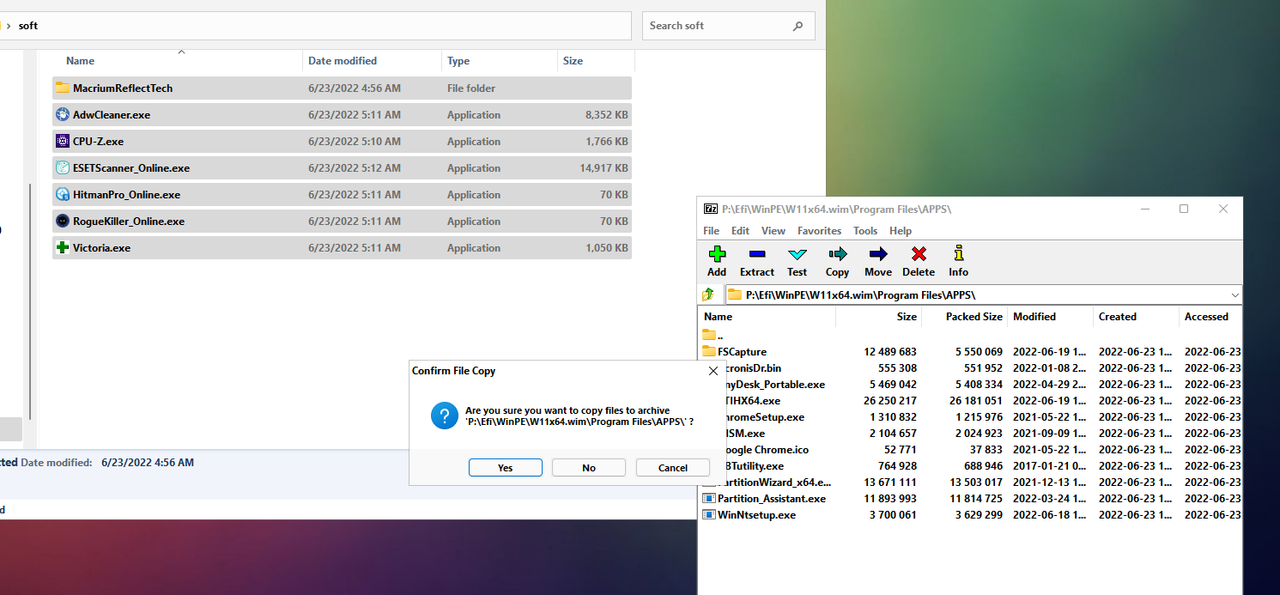Select the DISM.exe row in 7-Zip
1280x595 pixels.
(x=970, y=433)
